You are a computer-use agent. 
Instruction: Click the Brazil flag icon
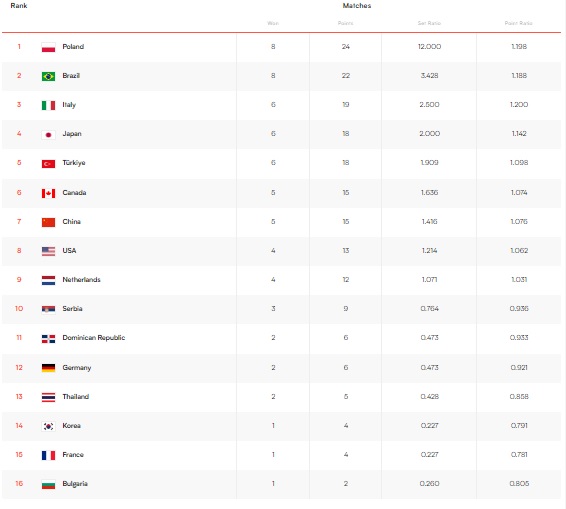[48, 76]
